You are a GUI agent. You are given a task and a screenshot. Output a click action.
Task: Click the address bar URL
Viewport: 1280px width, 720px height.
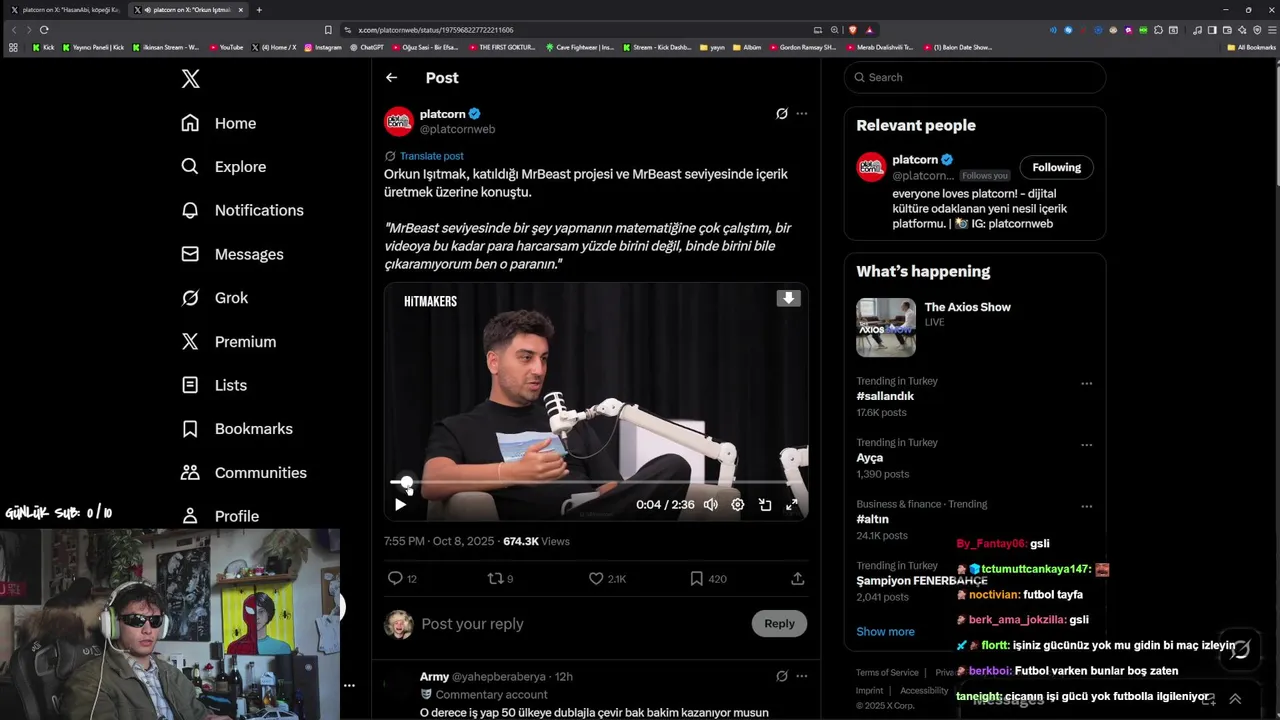(x=436, y=30)
